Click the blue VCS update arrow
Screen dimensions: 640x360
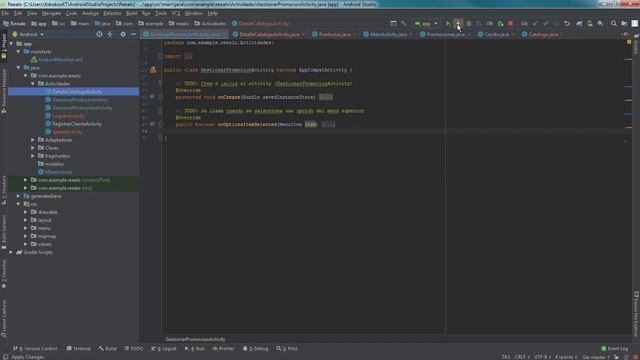[535, 24]
